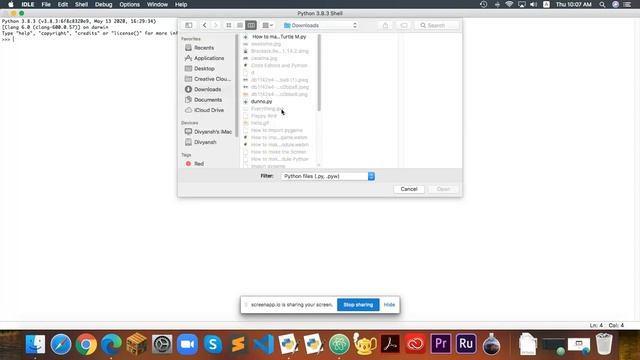
Task: Open Premiere Pro from the dock
Action: (441, 344)
